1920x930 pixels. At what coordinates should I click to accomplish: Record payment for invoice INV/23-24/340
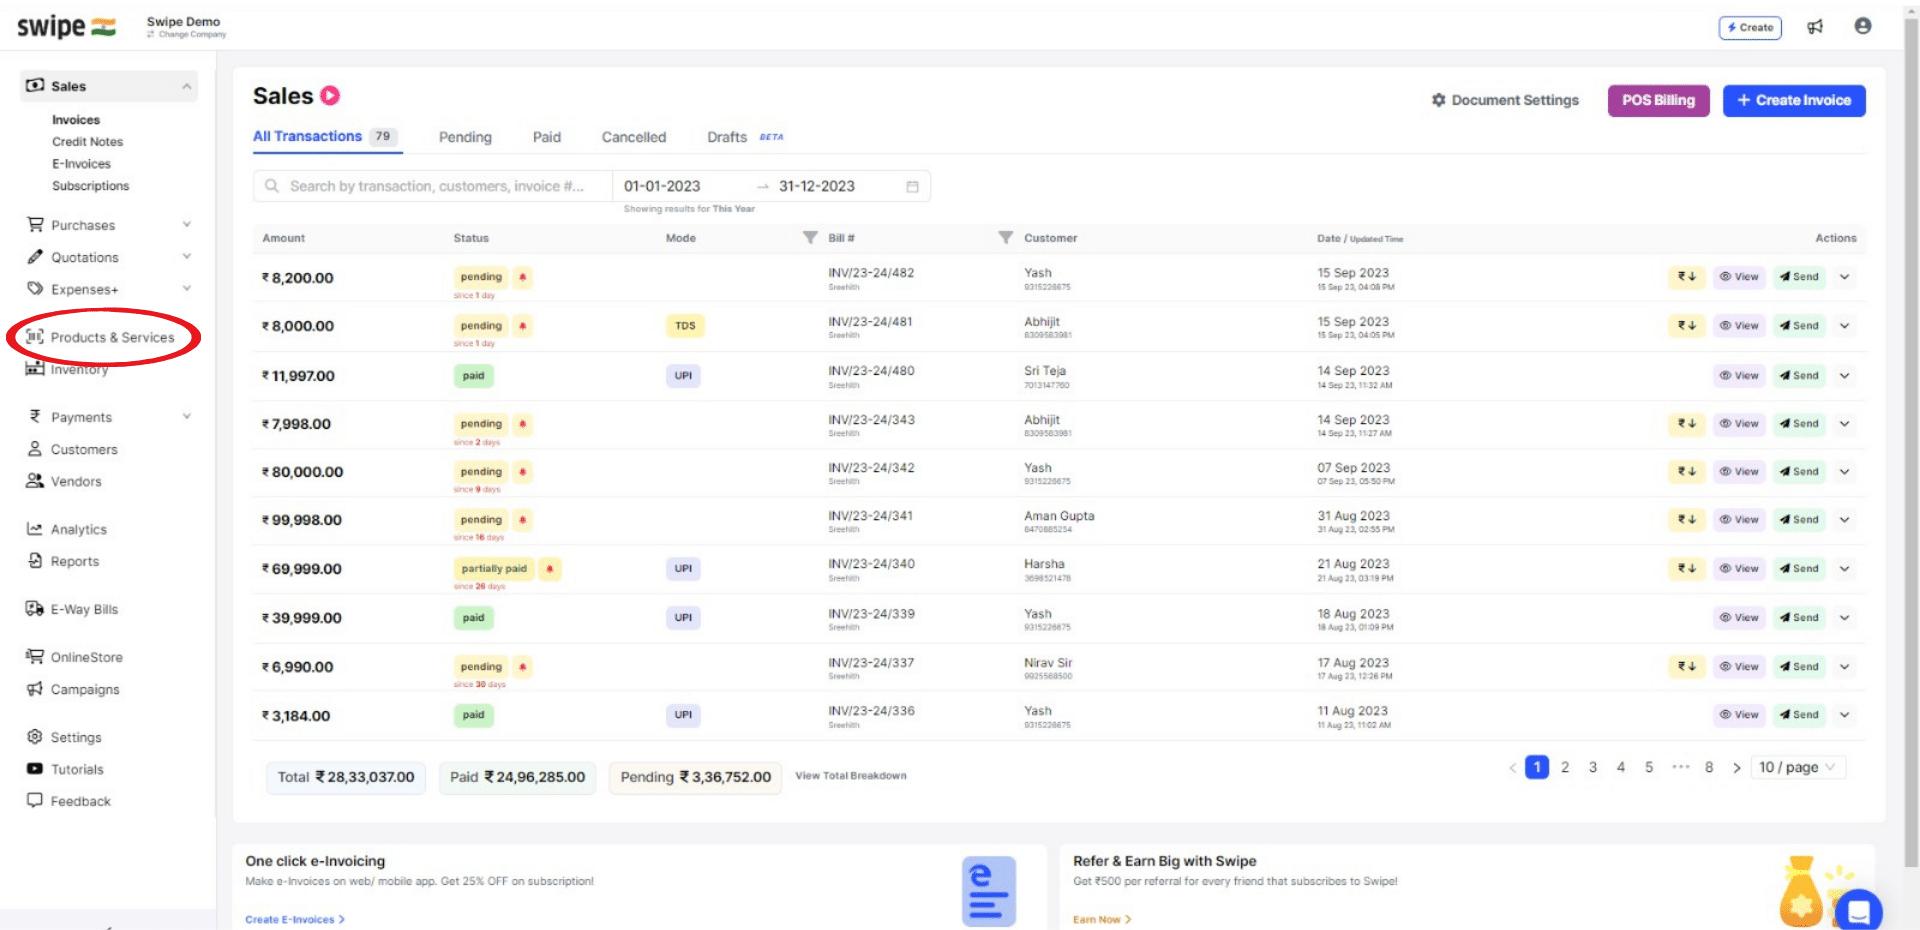coord(1686,569)
